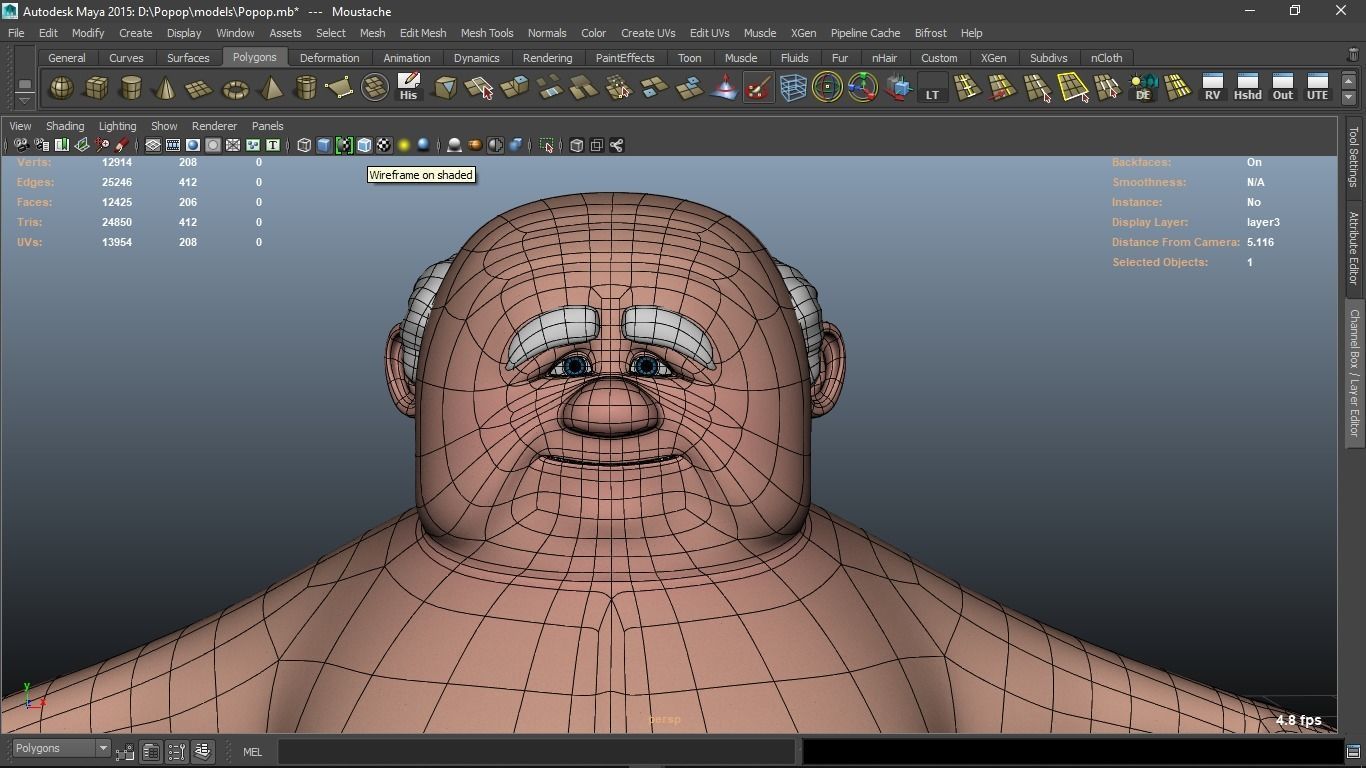The height and width of the screenshot is (768, 1366).
Task: Toggle textured display checker icon
Action: click(x=384, y=146)
